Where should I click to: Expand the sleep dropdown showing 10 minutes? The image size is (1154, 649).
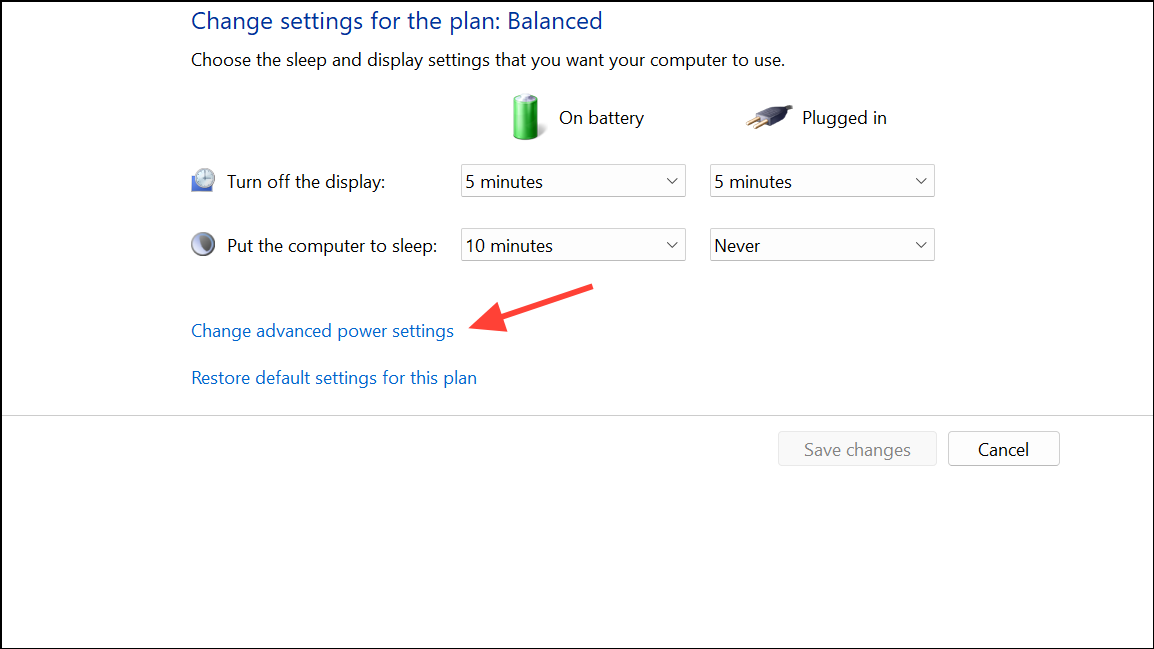pyautogui.click(x=573, y=244)
